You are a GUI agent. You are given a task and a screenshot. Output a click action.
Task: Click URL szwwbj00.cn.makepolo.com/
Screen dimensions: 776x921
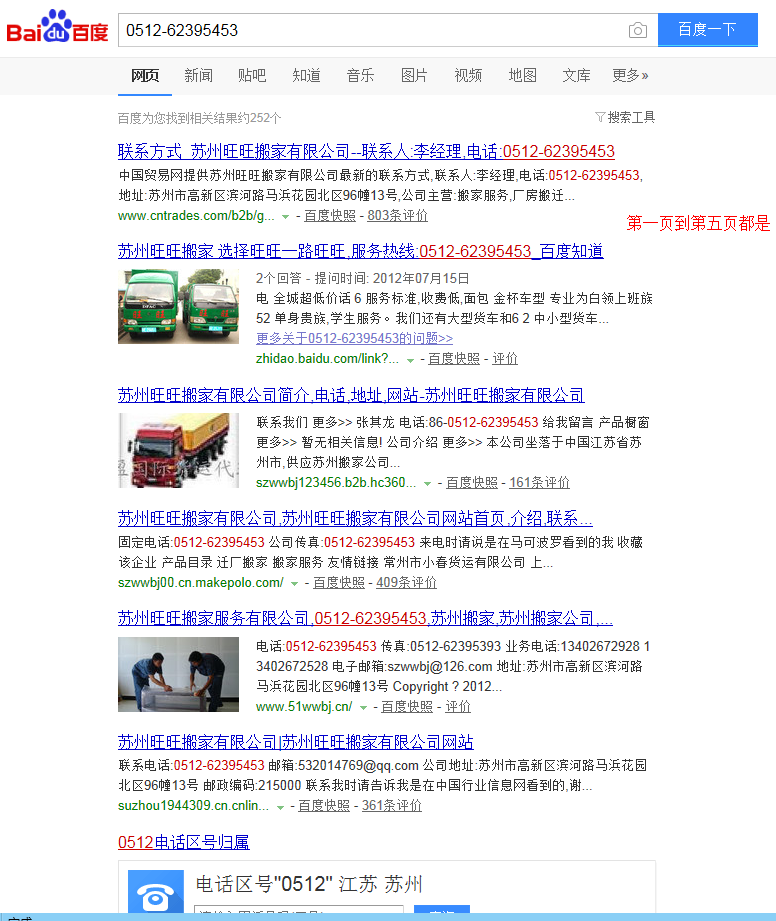(x=201, y=582)
